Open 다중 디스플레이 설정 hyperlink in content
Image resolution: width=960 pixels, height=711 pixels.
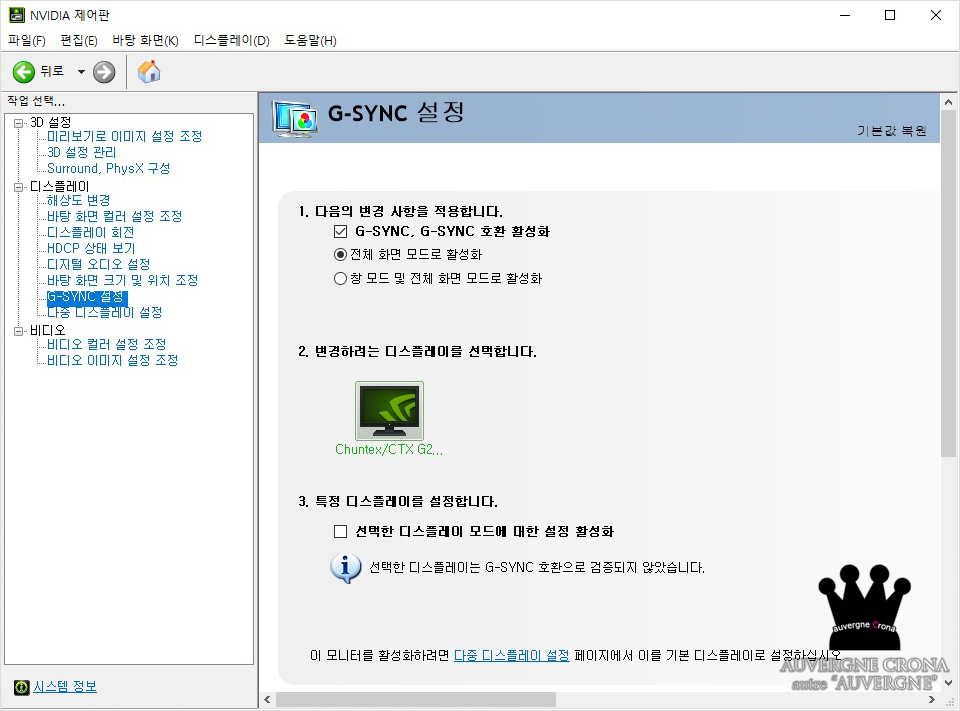click(x=511, y=655)
